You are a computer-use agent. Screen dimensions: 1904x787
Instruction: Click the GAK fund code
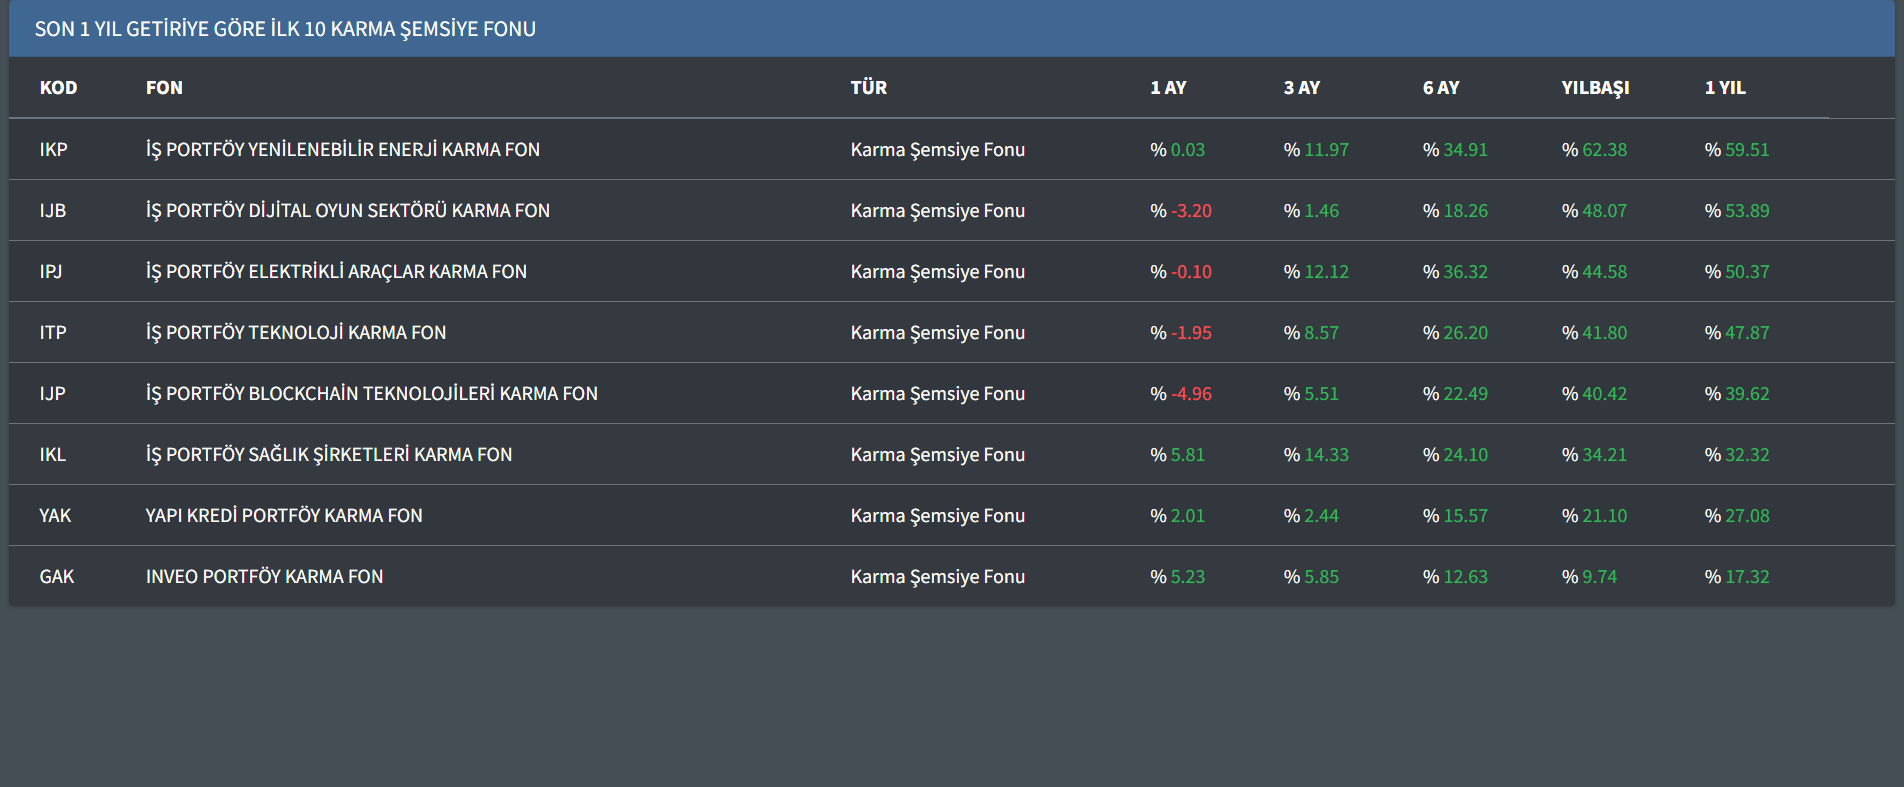point(56,577)
